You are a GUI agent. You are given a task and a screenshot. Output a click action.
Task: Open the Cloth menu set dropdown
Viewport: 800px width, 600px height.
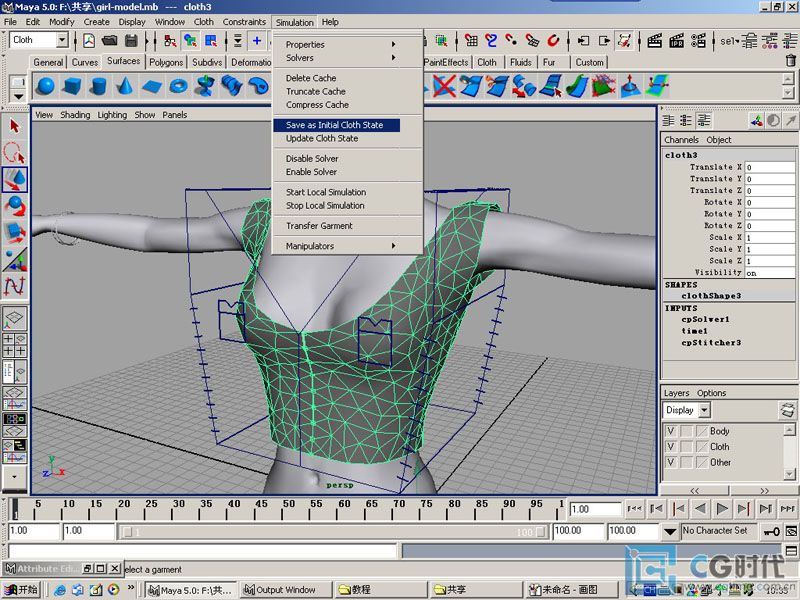(x=62, y=40)
